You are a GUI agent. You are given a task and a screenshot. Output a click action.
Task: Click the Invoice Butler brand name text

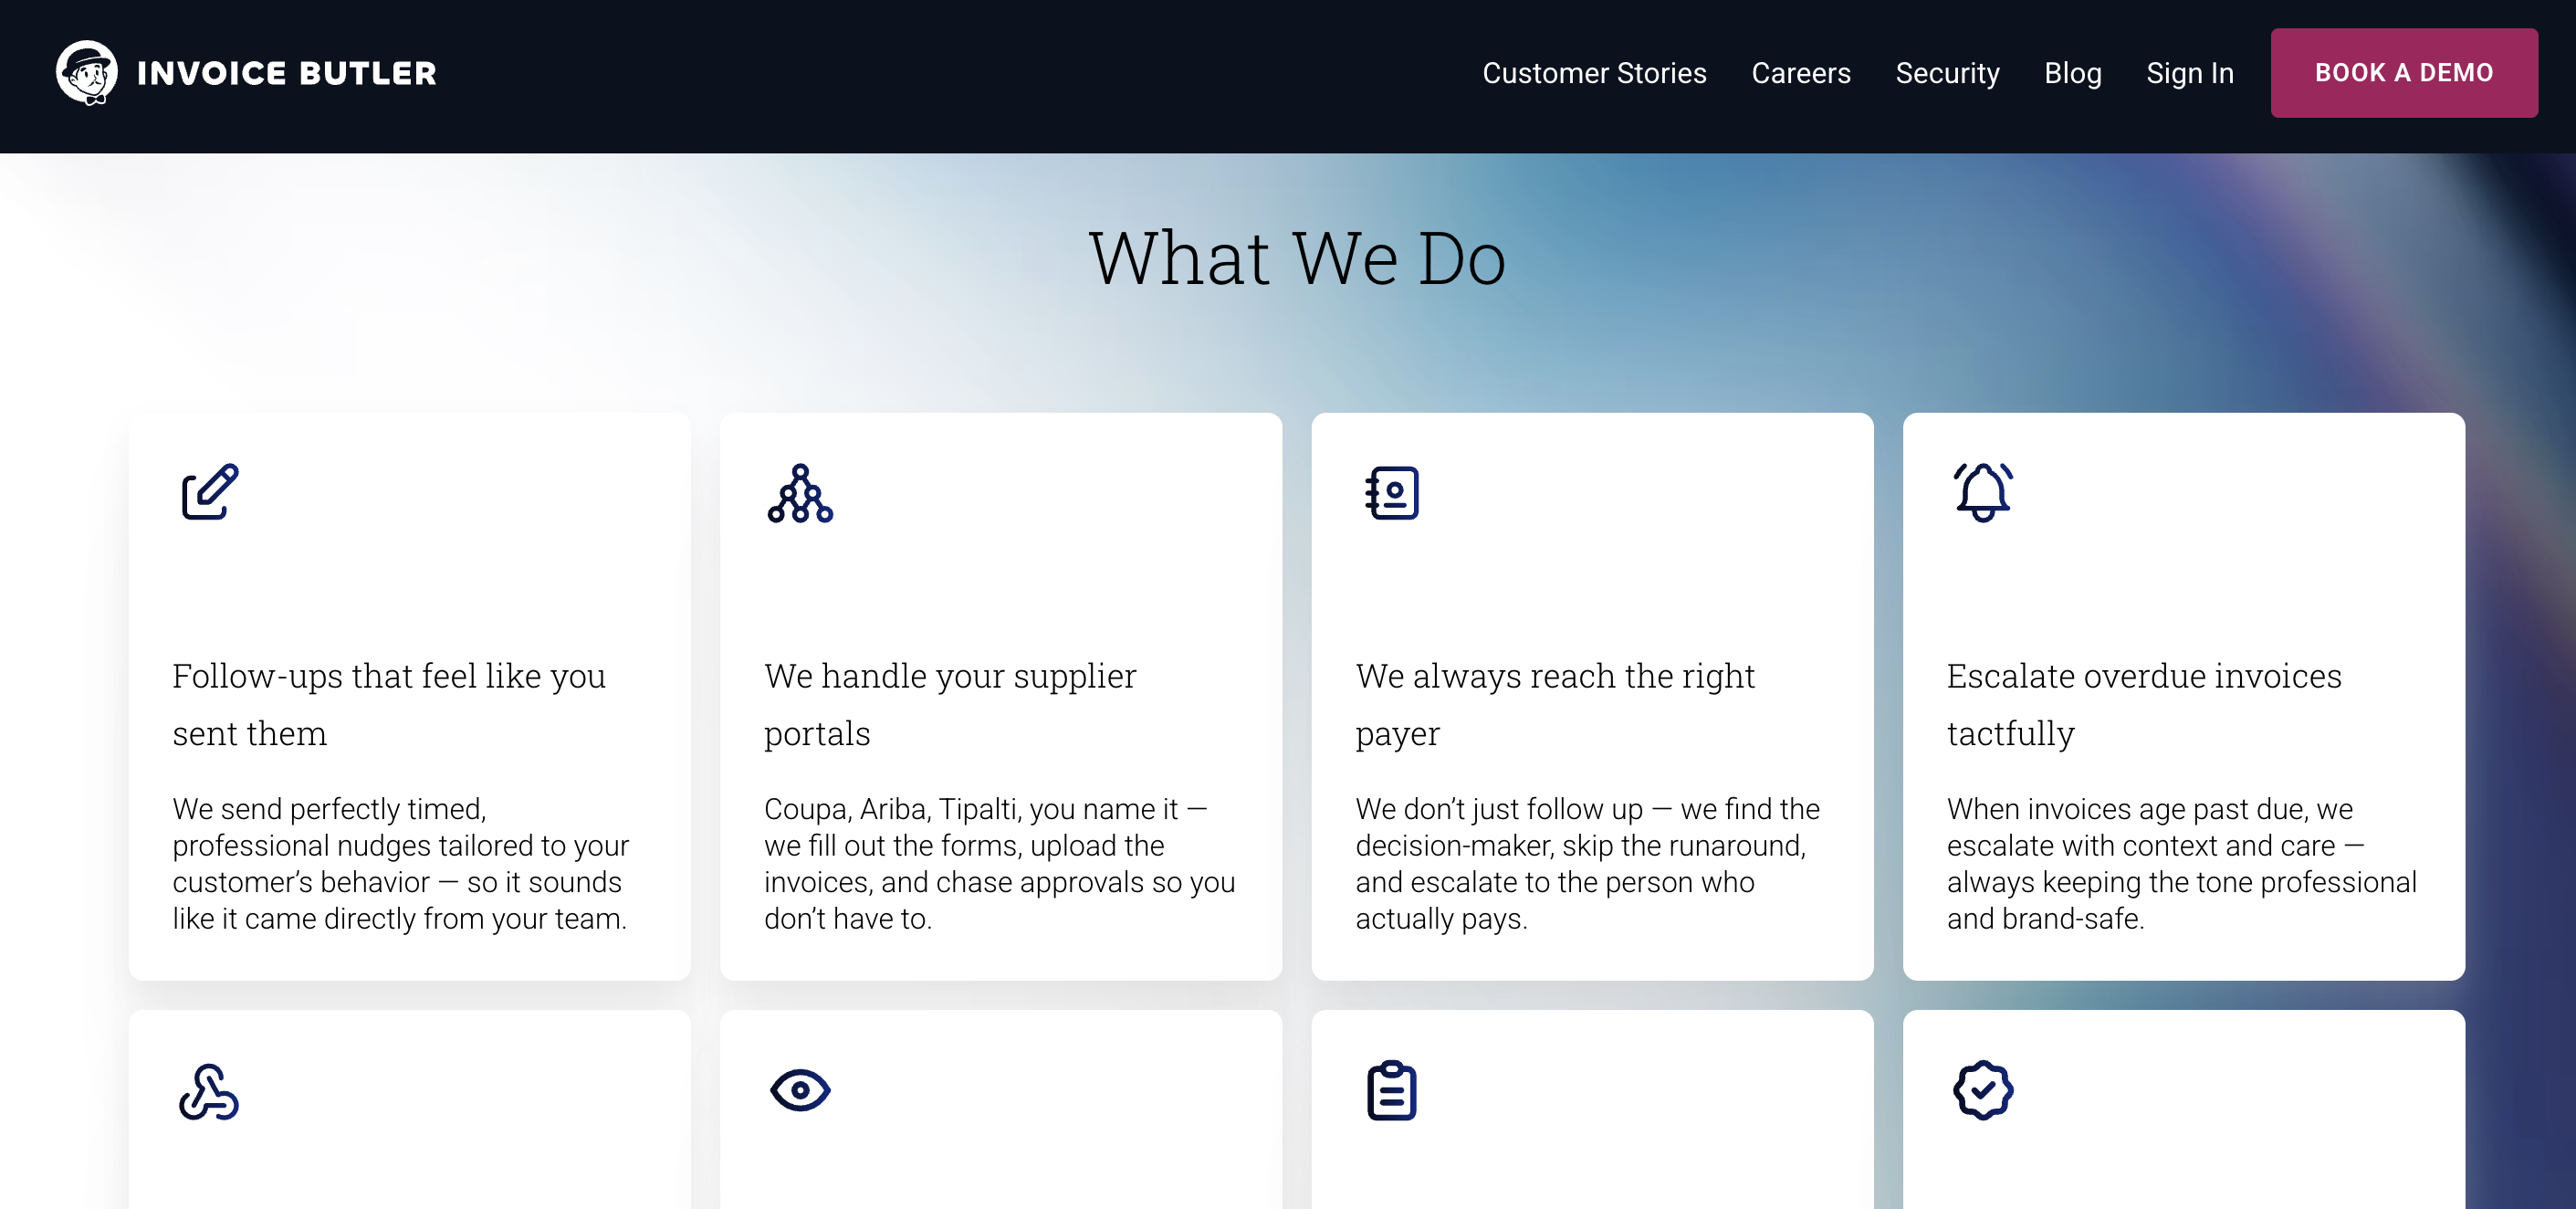[286, 73]
